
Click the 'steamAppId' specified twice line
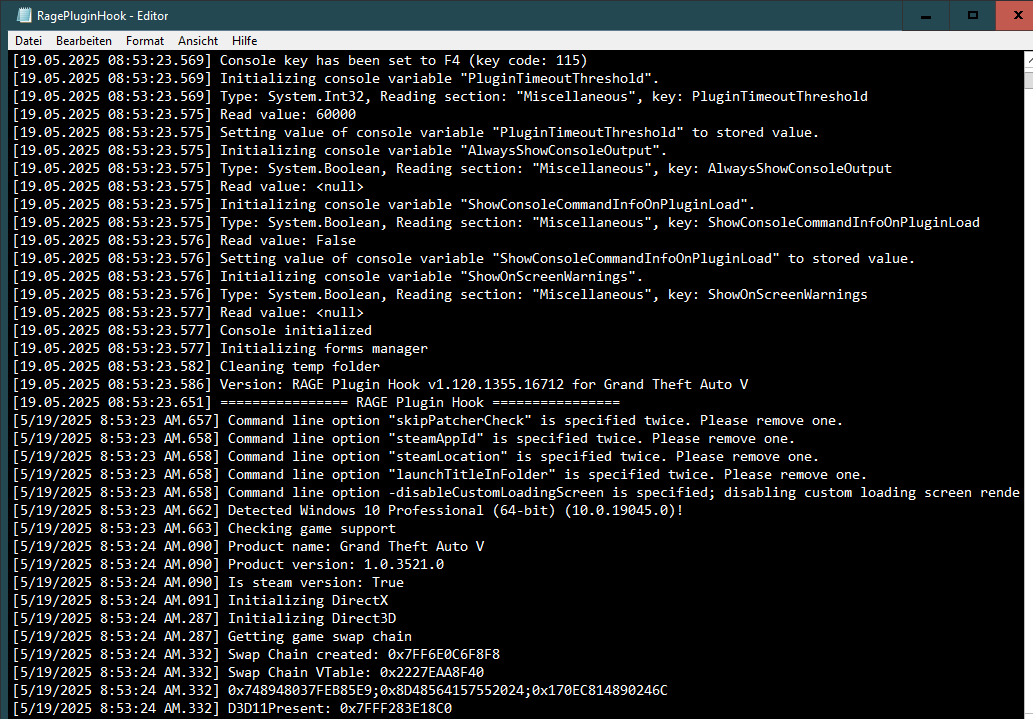coord(404,439)
